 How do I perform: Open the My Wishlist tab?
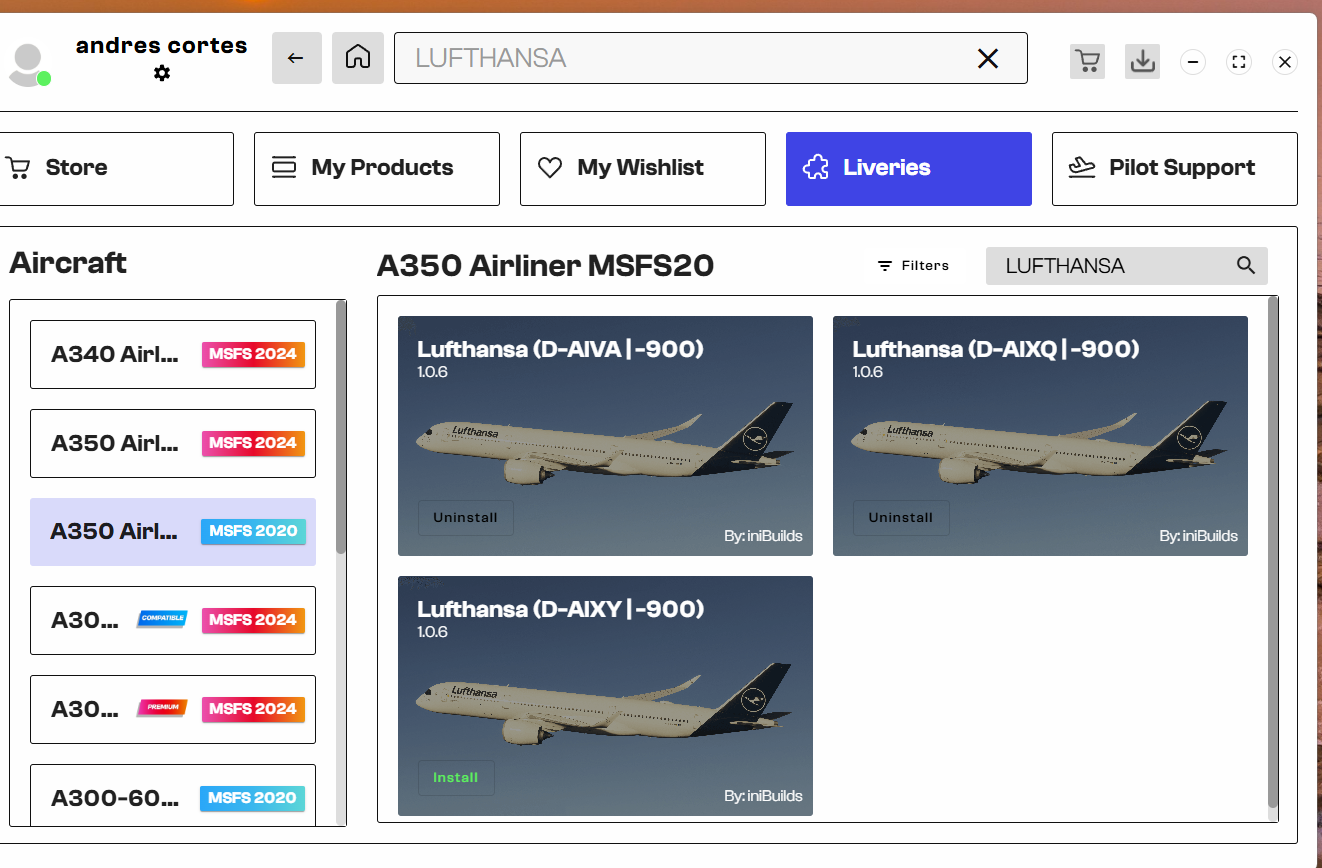tap(642, 168)
